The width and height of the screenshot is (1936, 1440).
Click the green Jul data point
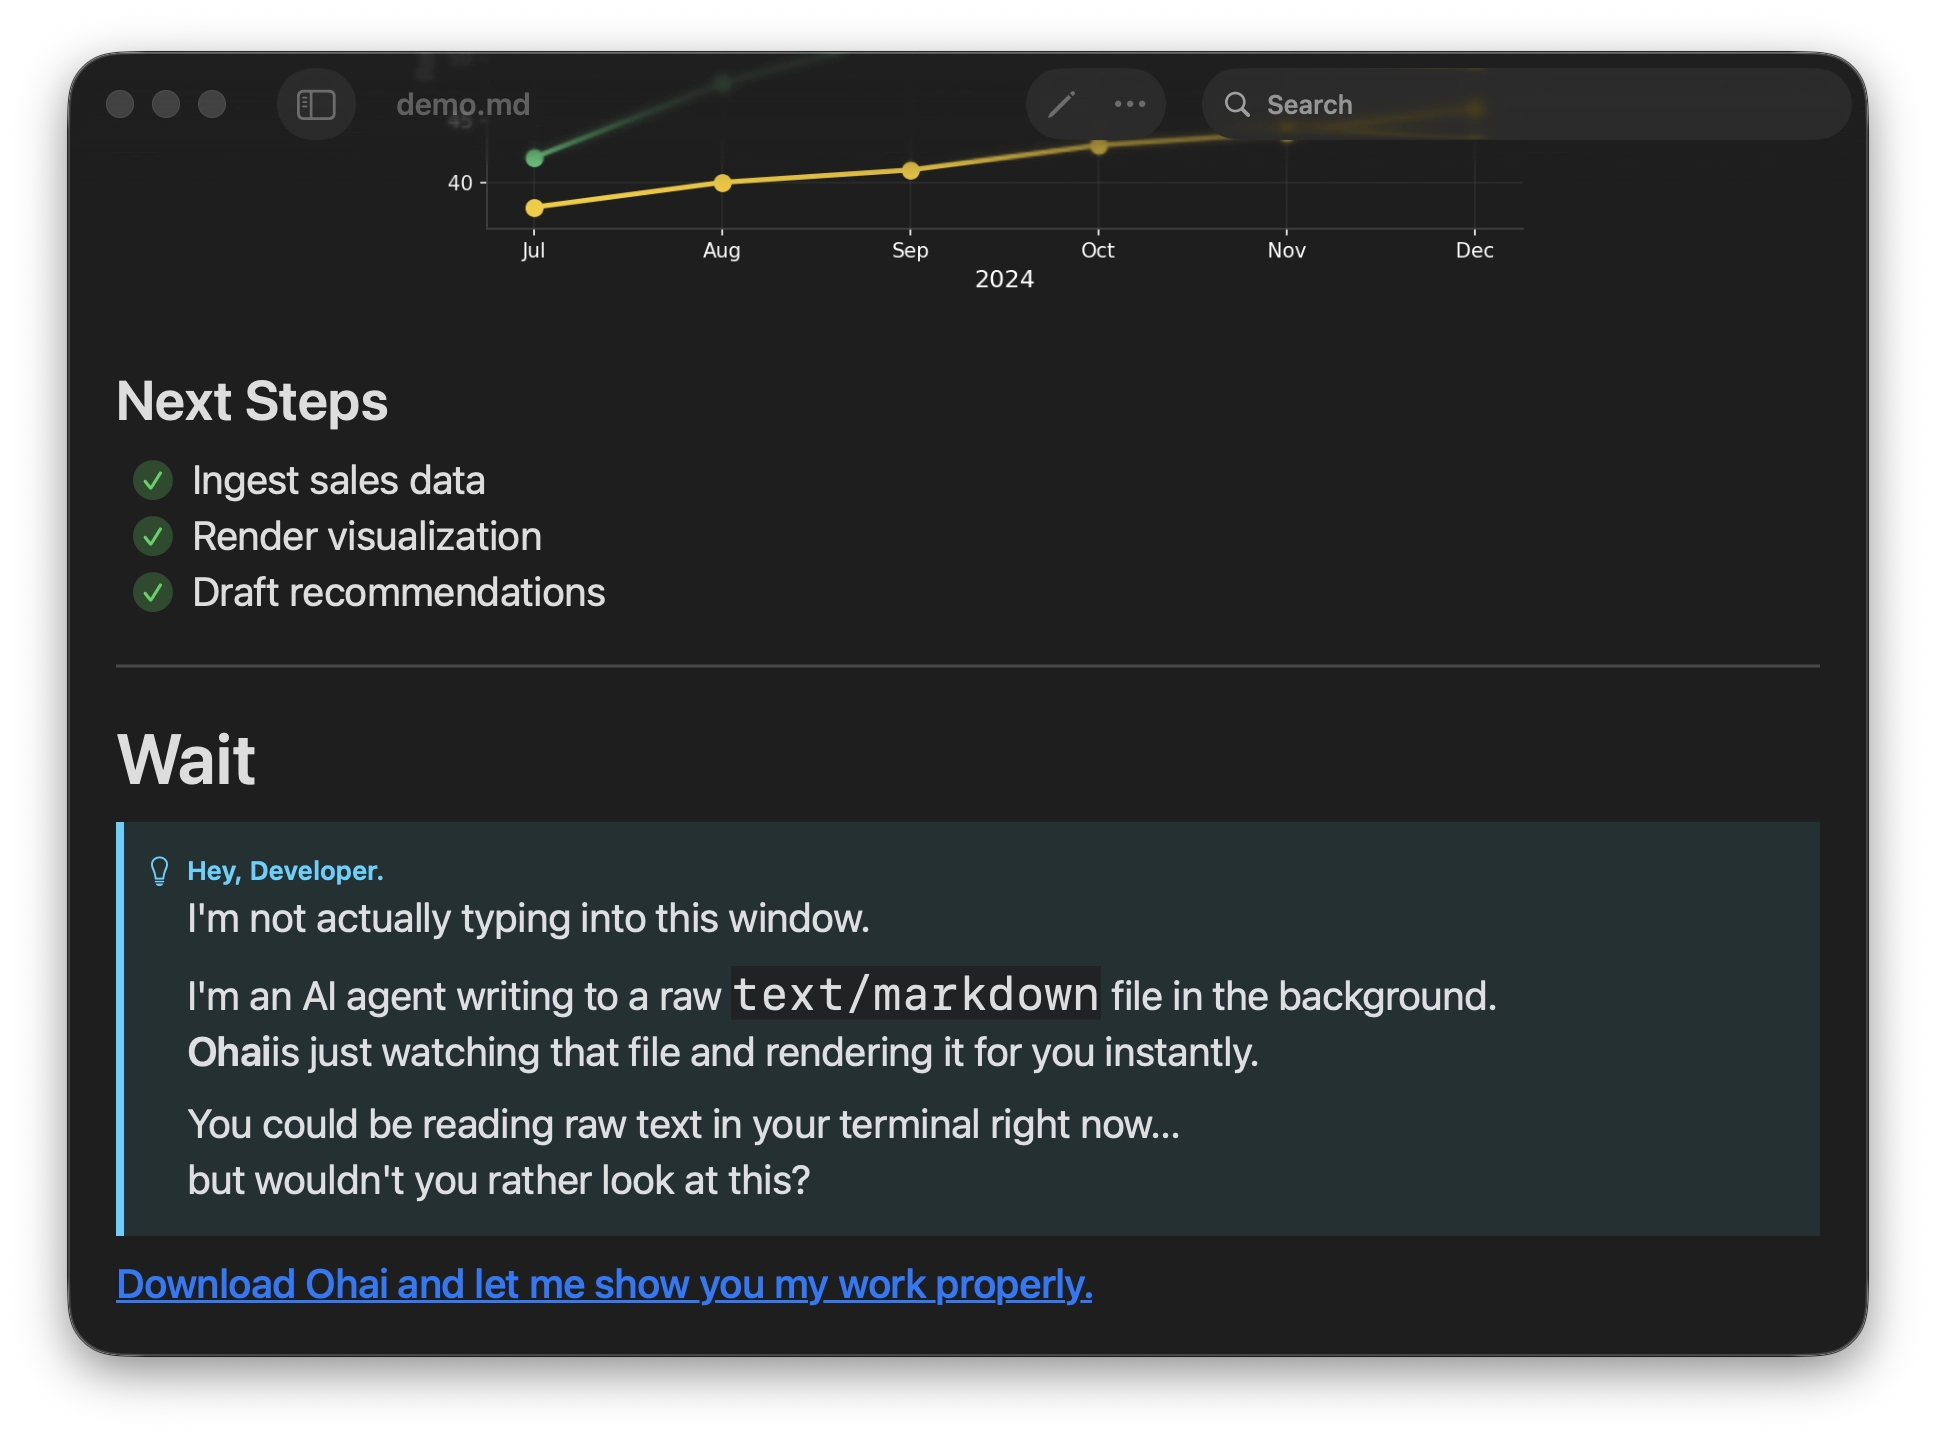coord(534,158)
